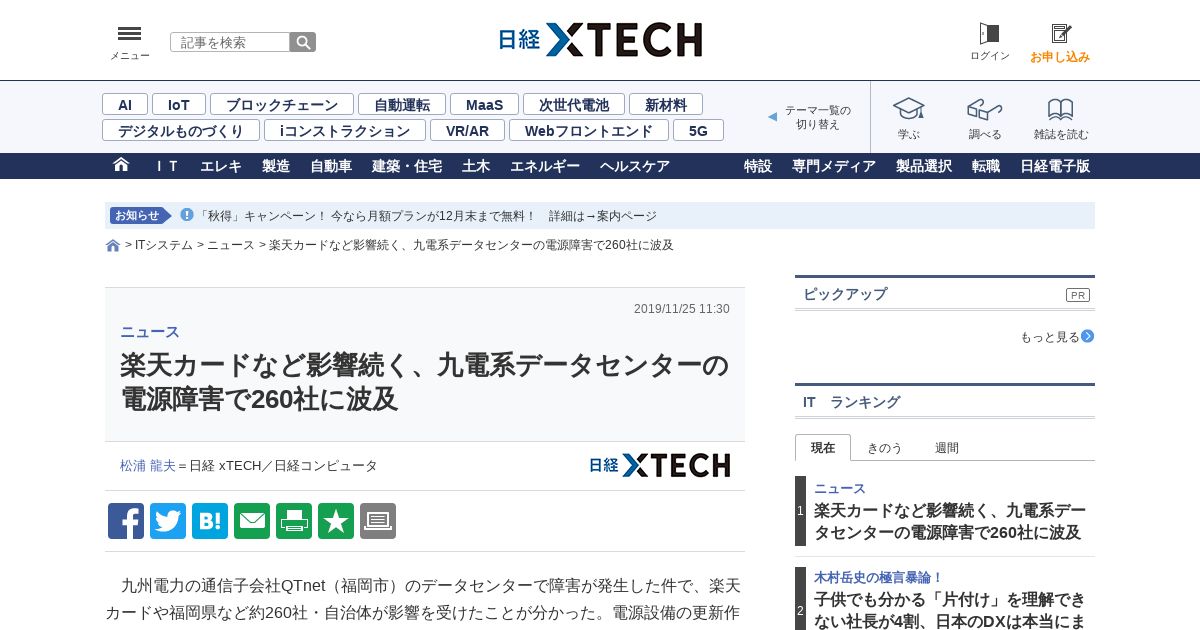Select the 次世代電池 theme tag
1200x630 pixels.
[x=574, y=104]
